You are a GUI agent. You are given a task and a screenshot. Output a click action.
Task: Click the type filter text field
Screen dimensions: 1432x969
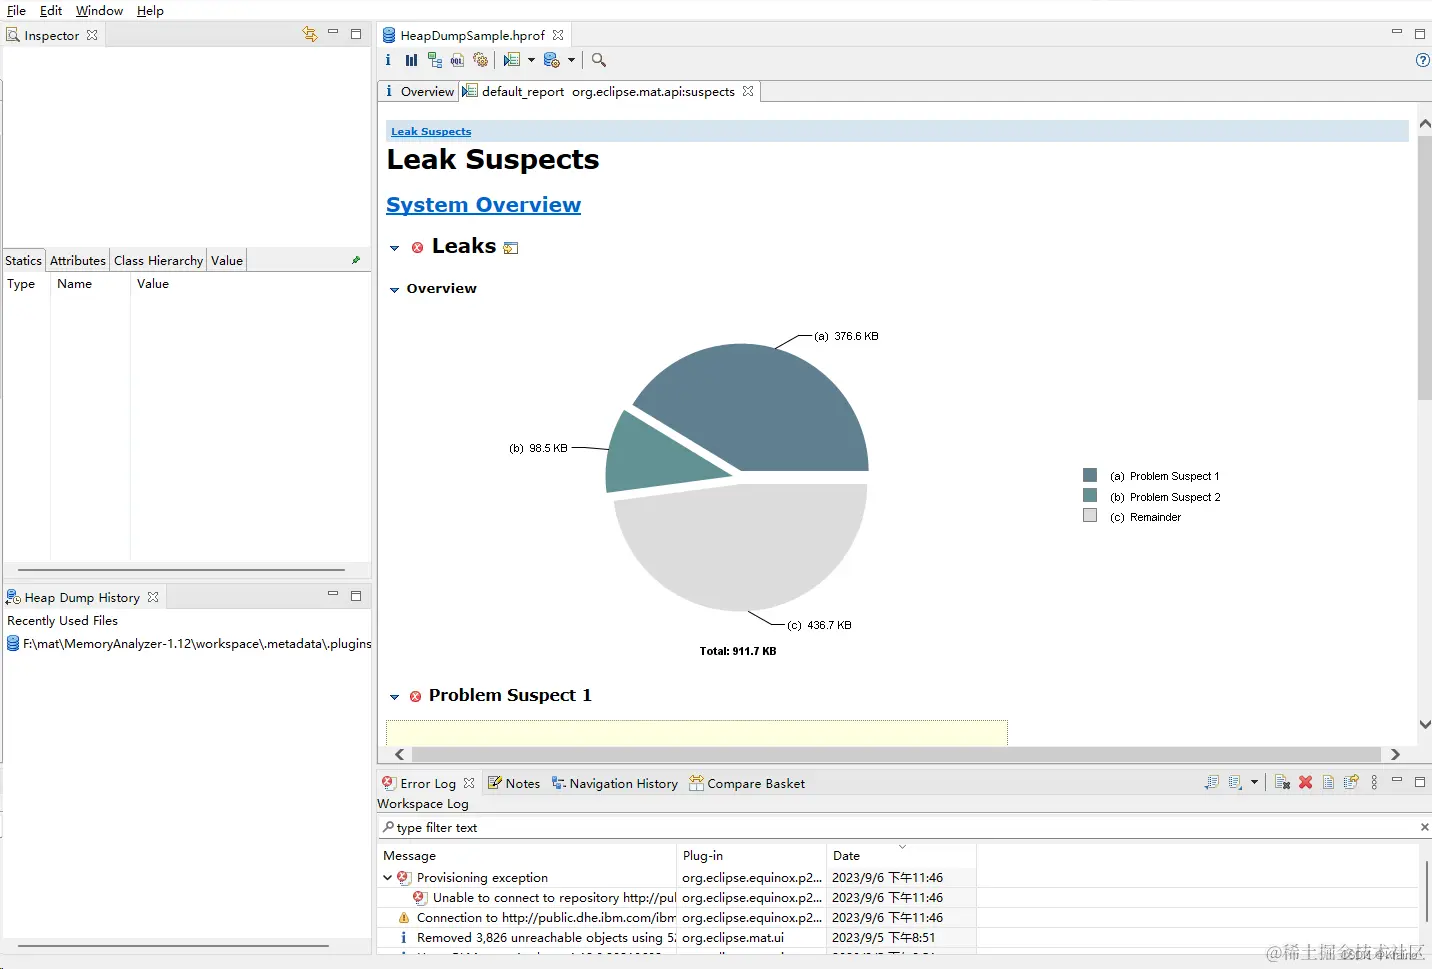(900, 827)
